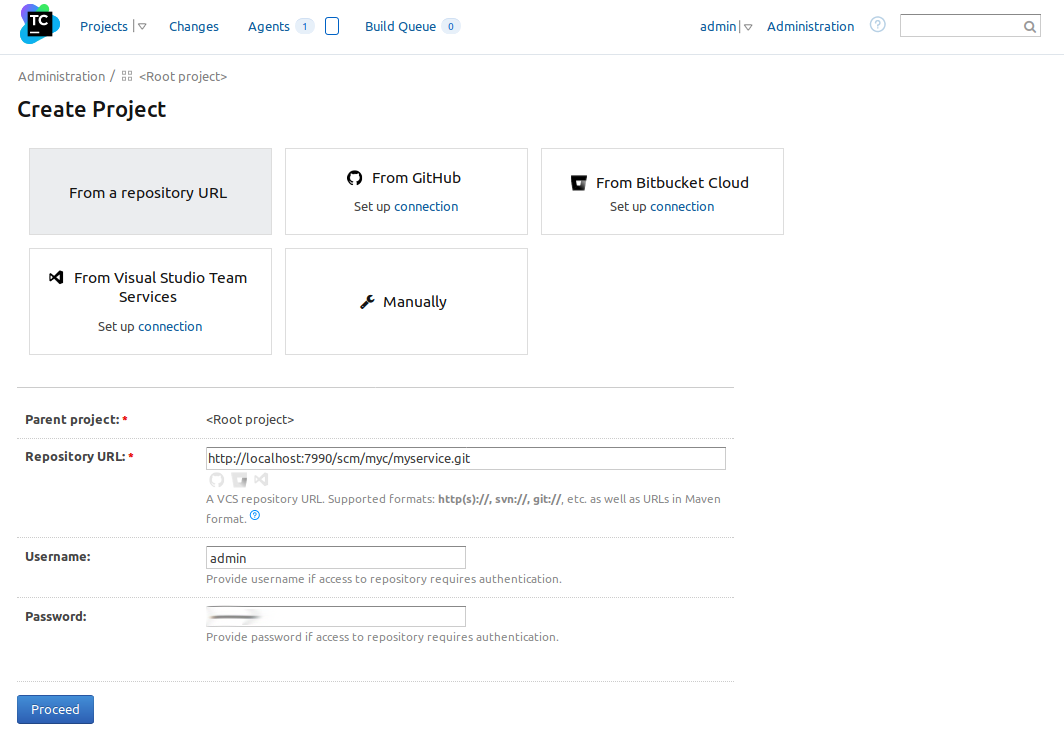Follow the Visual Studio Set up connection link

(170, 326)
